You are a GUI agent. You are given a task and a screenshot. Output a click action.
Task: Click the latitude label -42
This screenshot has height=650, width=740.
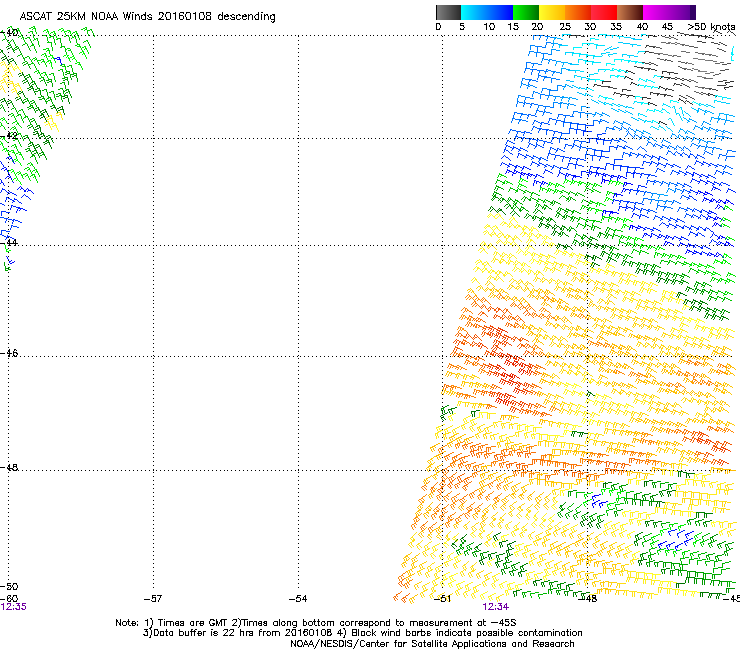pos(9,135)
